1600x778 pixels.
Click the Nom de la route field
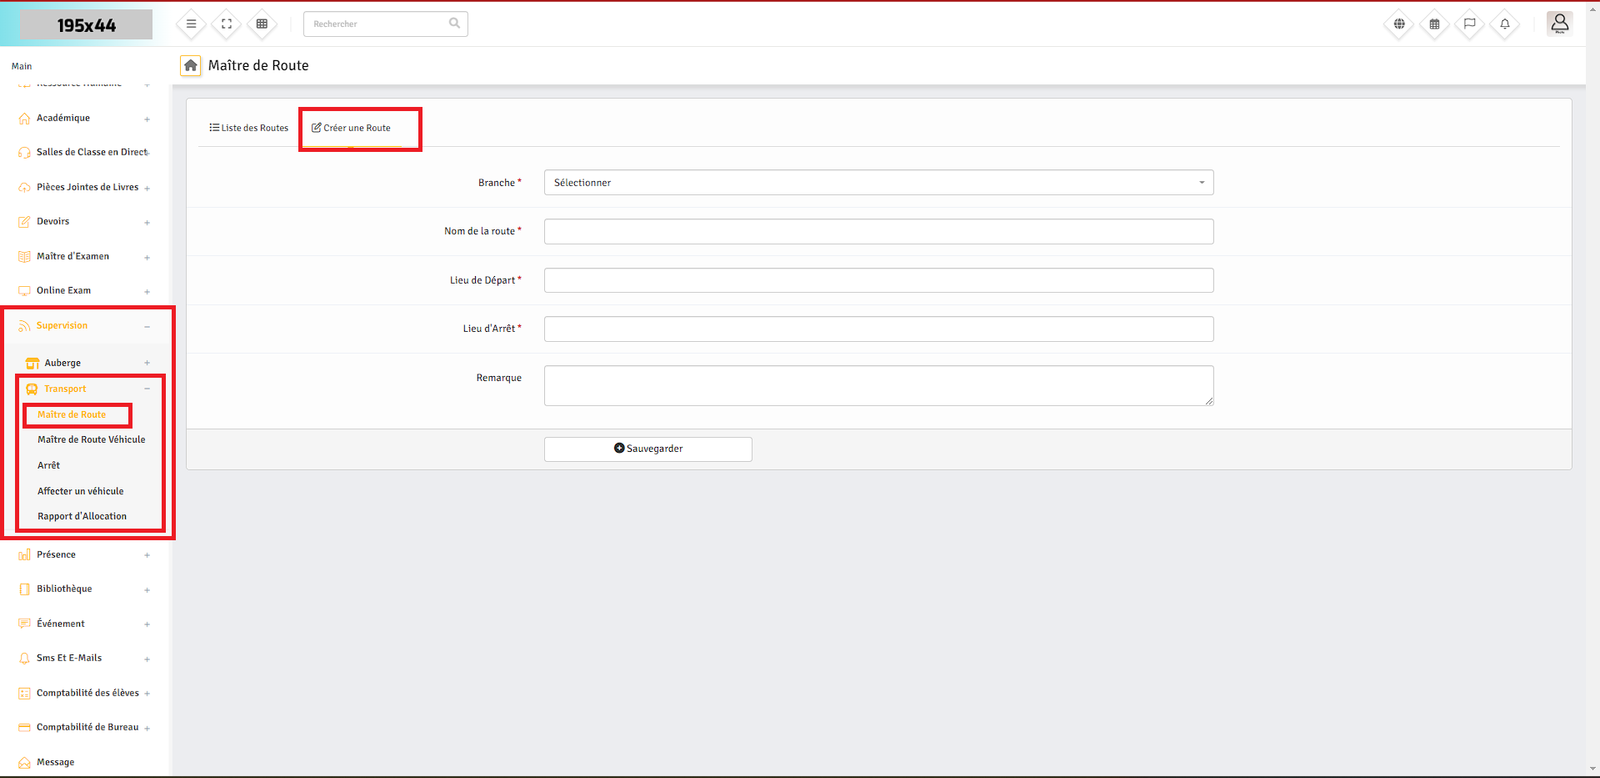(878, 232)
